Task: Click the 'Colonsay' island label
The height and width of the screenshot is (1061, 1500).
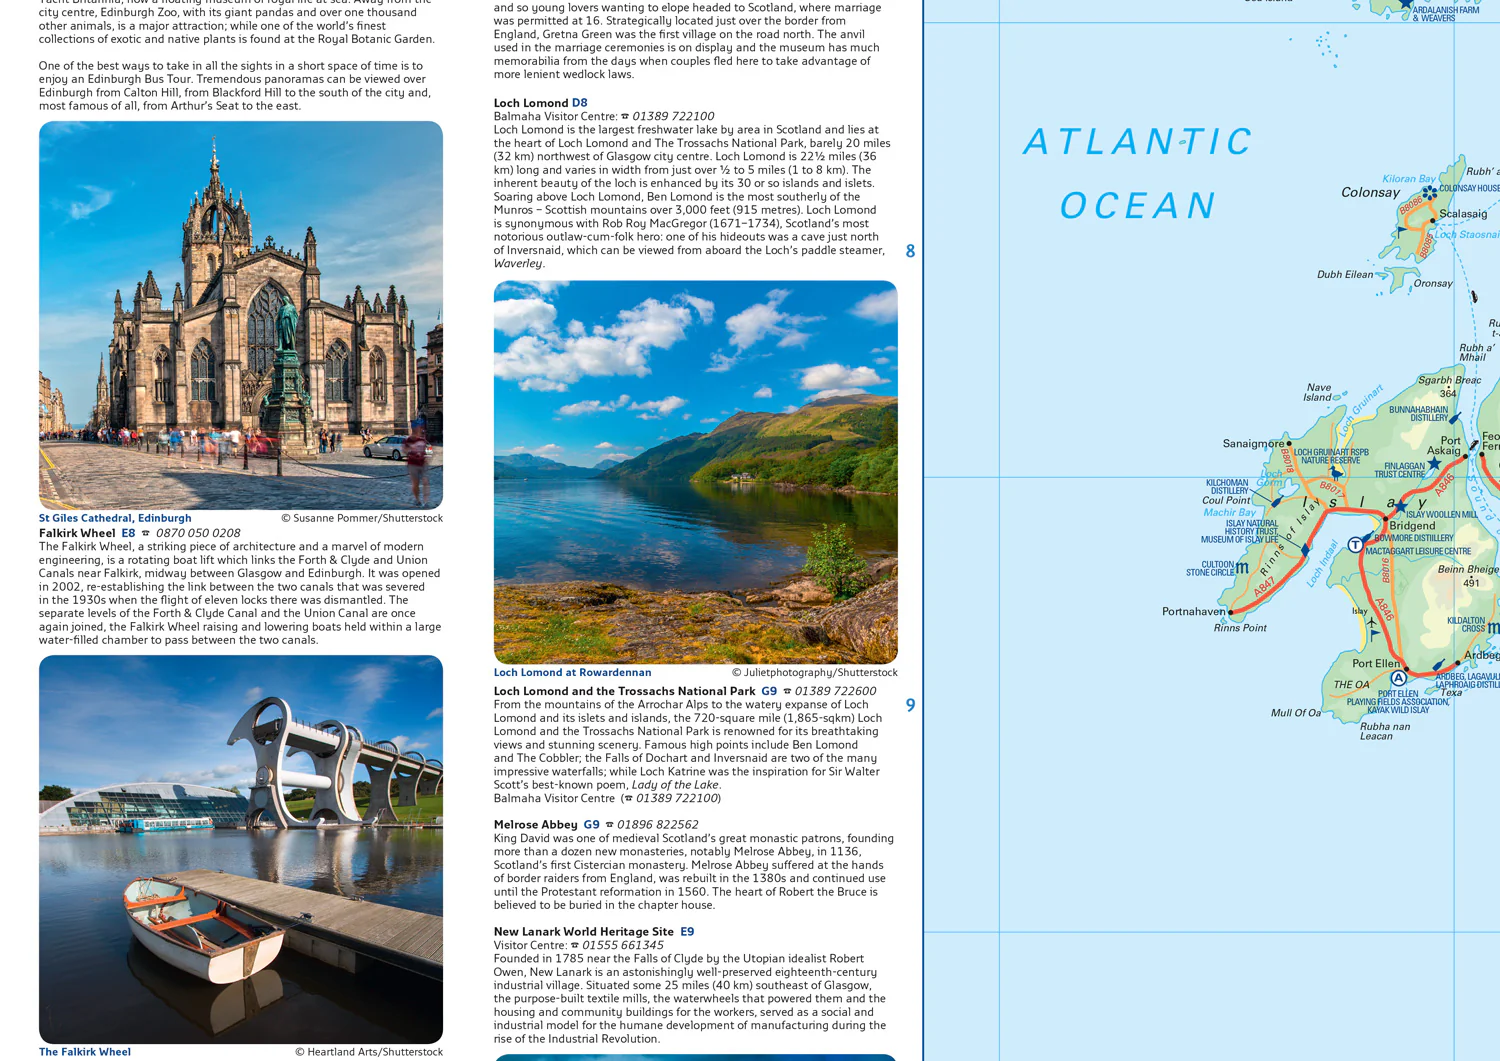Action: point(1370,192)
